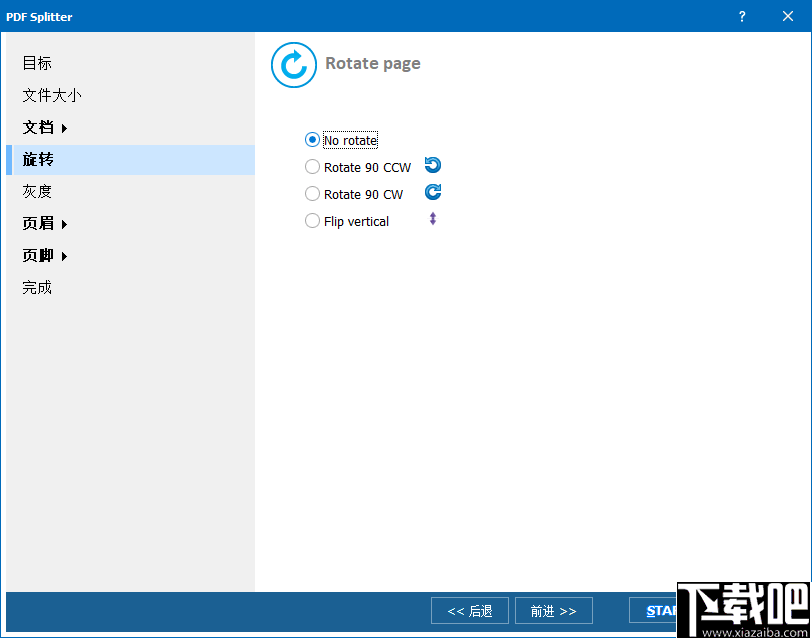Click the circular Rotate page header icon
Image resolution: width=812 pixels, height=638 pixels.
(293, 65)
